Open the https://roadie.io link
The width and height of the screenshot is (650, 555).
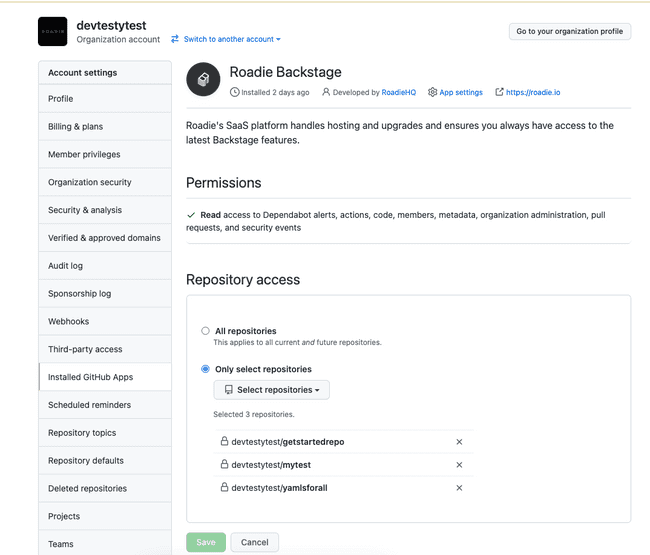click(533, 92)
